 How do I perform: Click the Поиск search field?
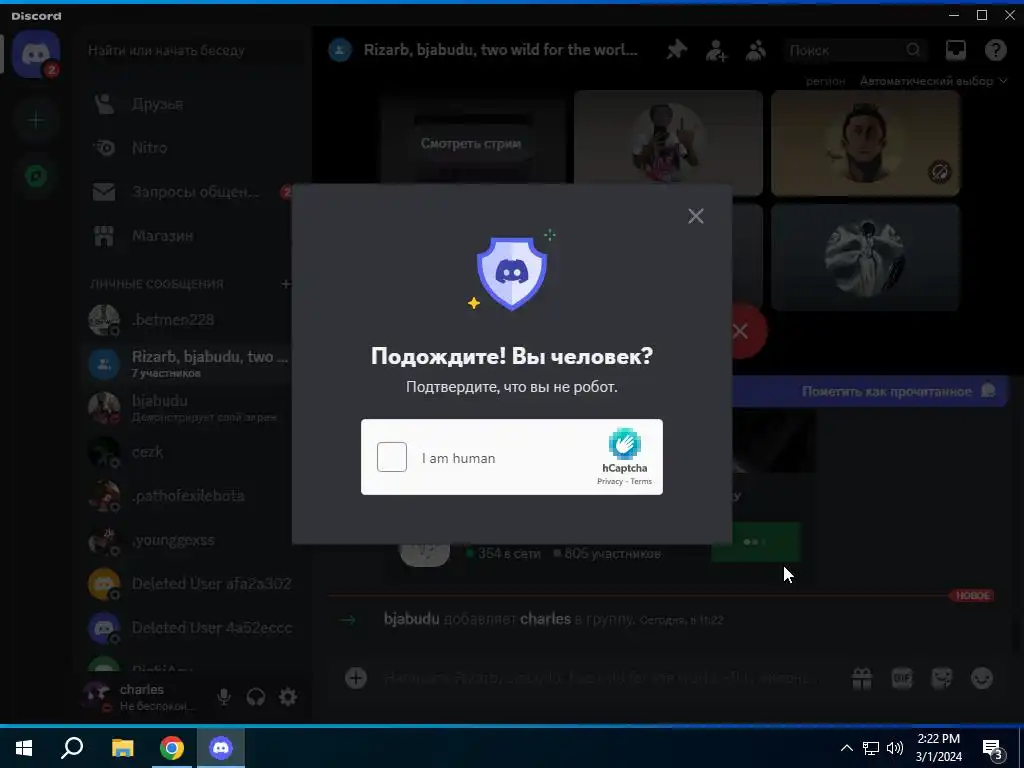[854, 50]
